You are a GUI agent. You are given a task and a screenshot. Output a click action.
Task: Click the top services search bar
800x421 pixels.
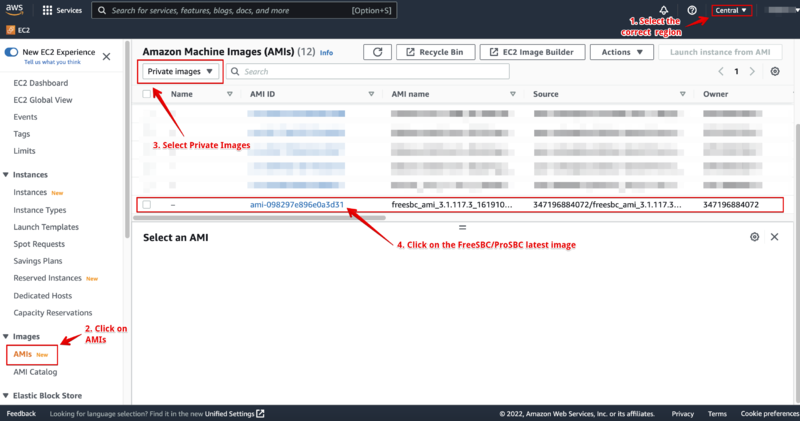[244, 10]
